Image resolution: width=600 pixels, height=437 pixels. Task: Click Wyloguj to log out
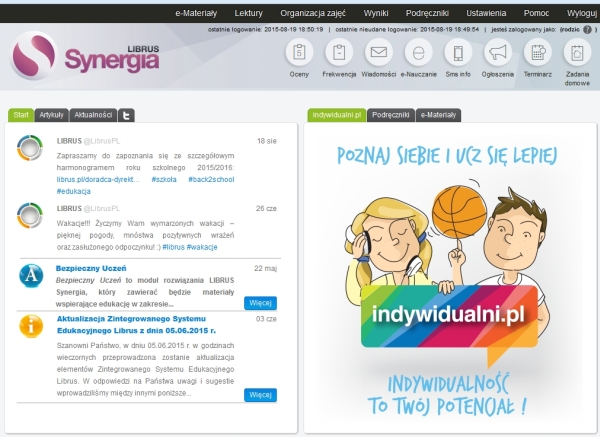point(582,13)
